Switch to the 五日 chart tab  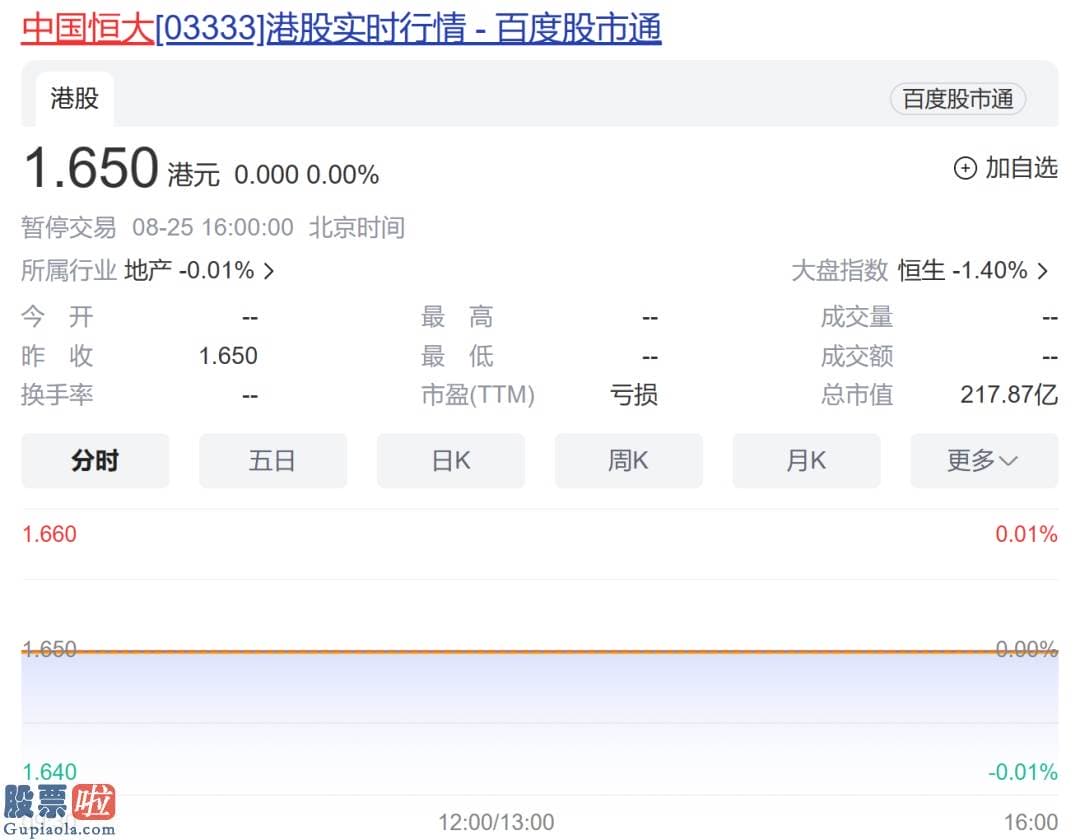273,461
